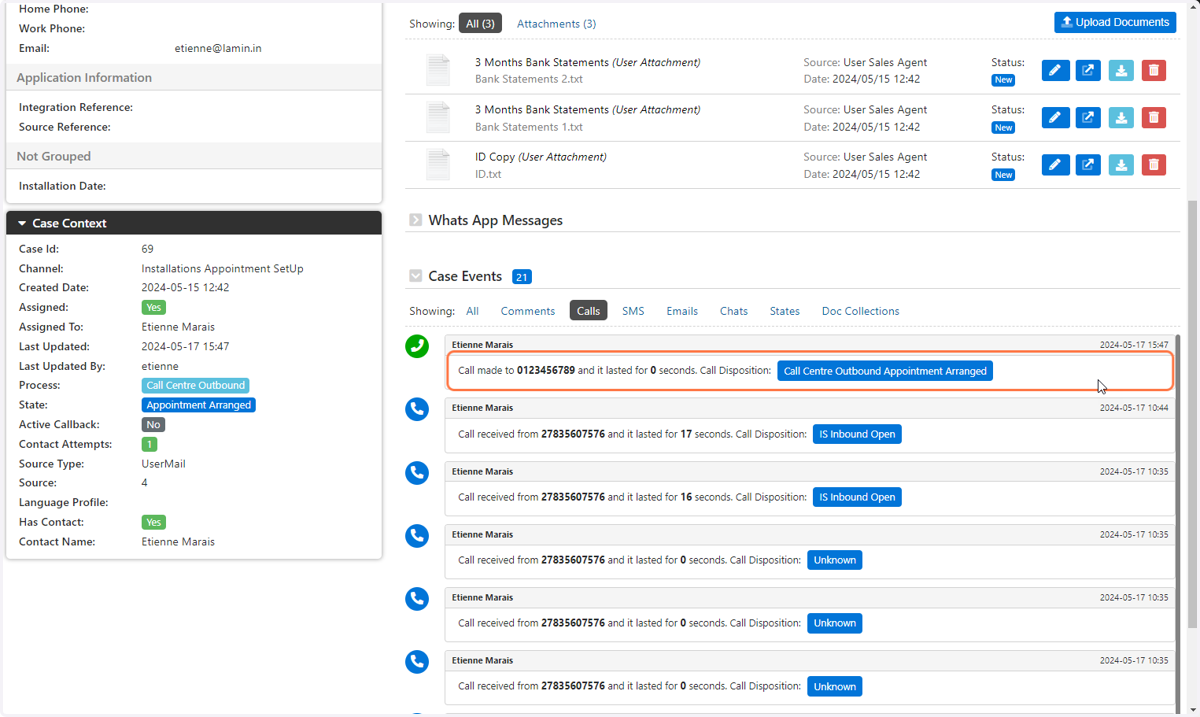
Task: Click the Not Grouped section header
Action: (x=194, y=157)
